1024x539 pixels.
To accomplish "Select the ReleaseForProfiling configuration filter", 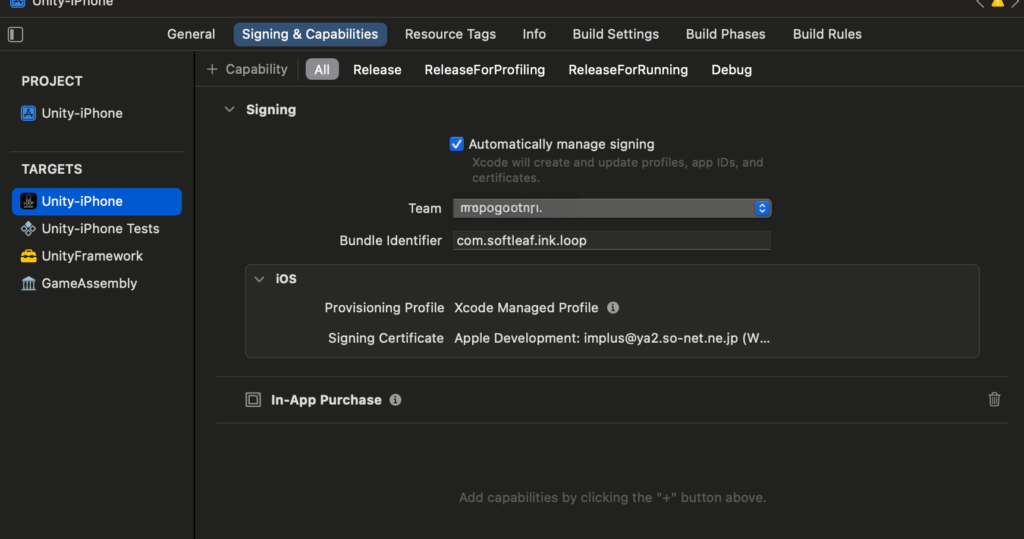I will 484,70.
